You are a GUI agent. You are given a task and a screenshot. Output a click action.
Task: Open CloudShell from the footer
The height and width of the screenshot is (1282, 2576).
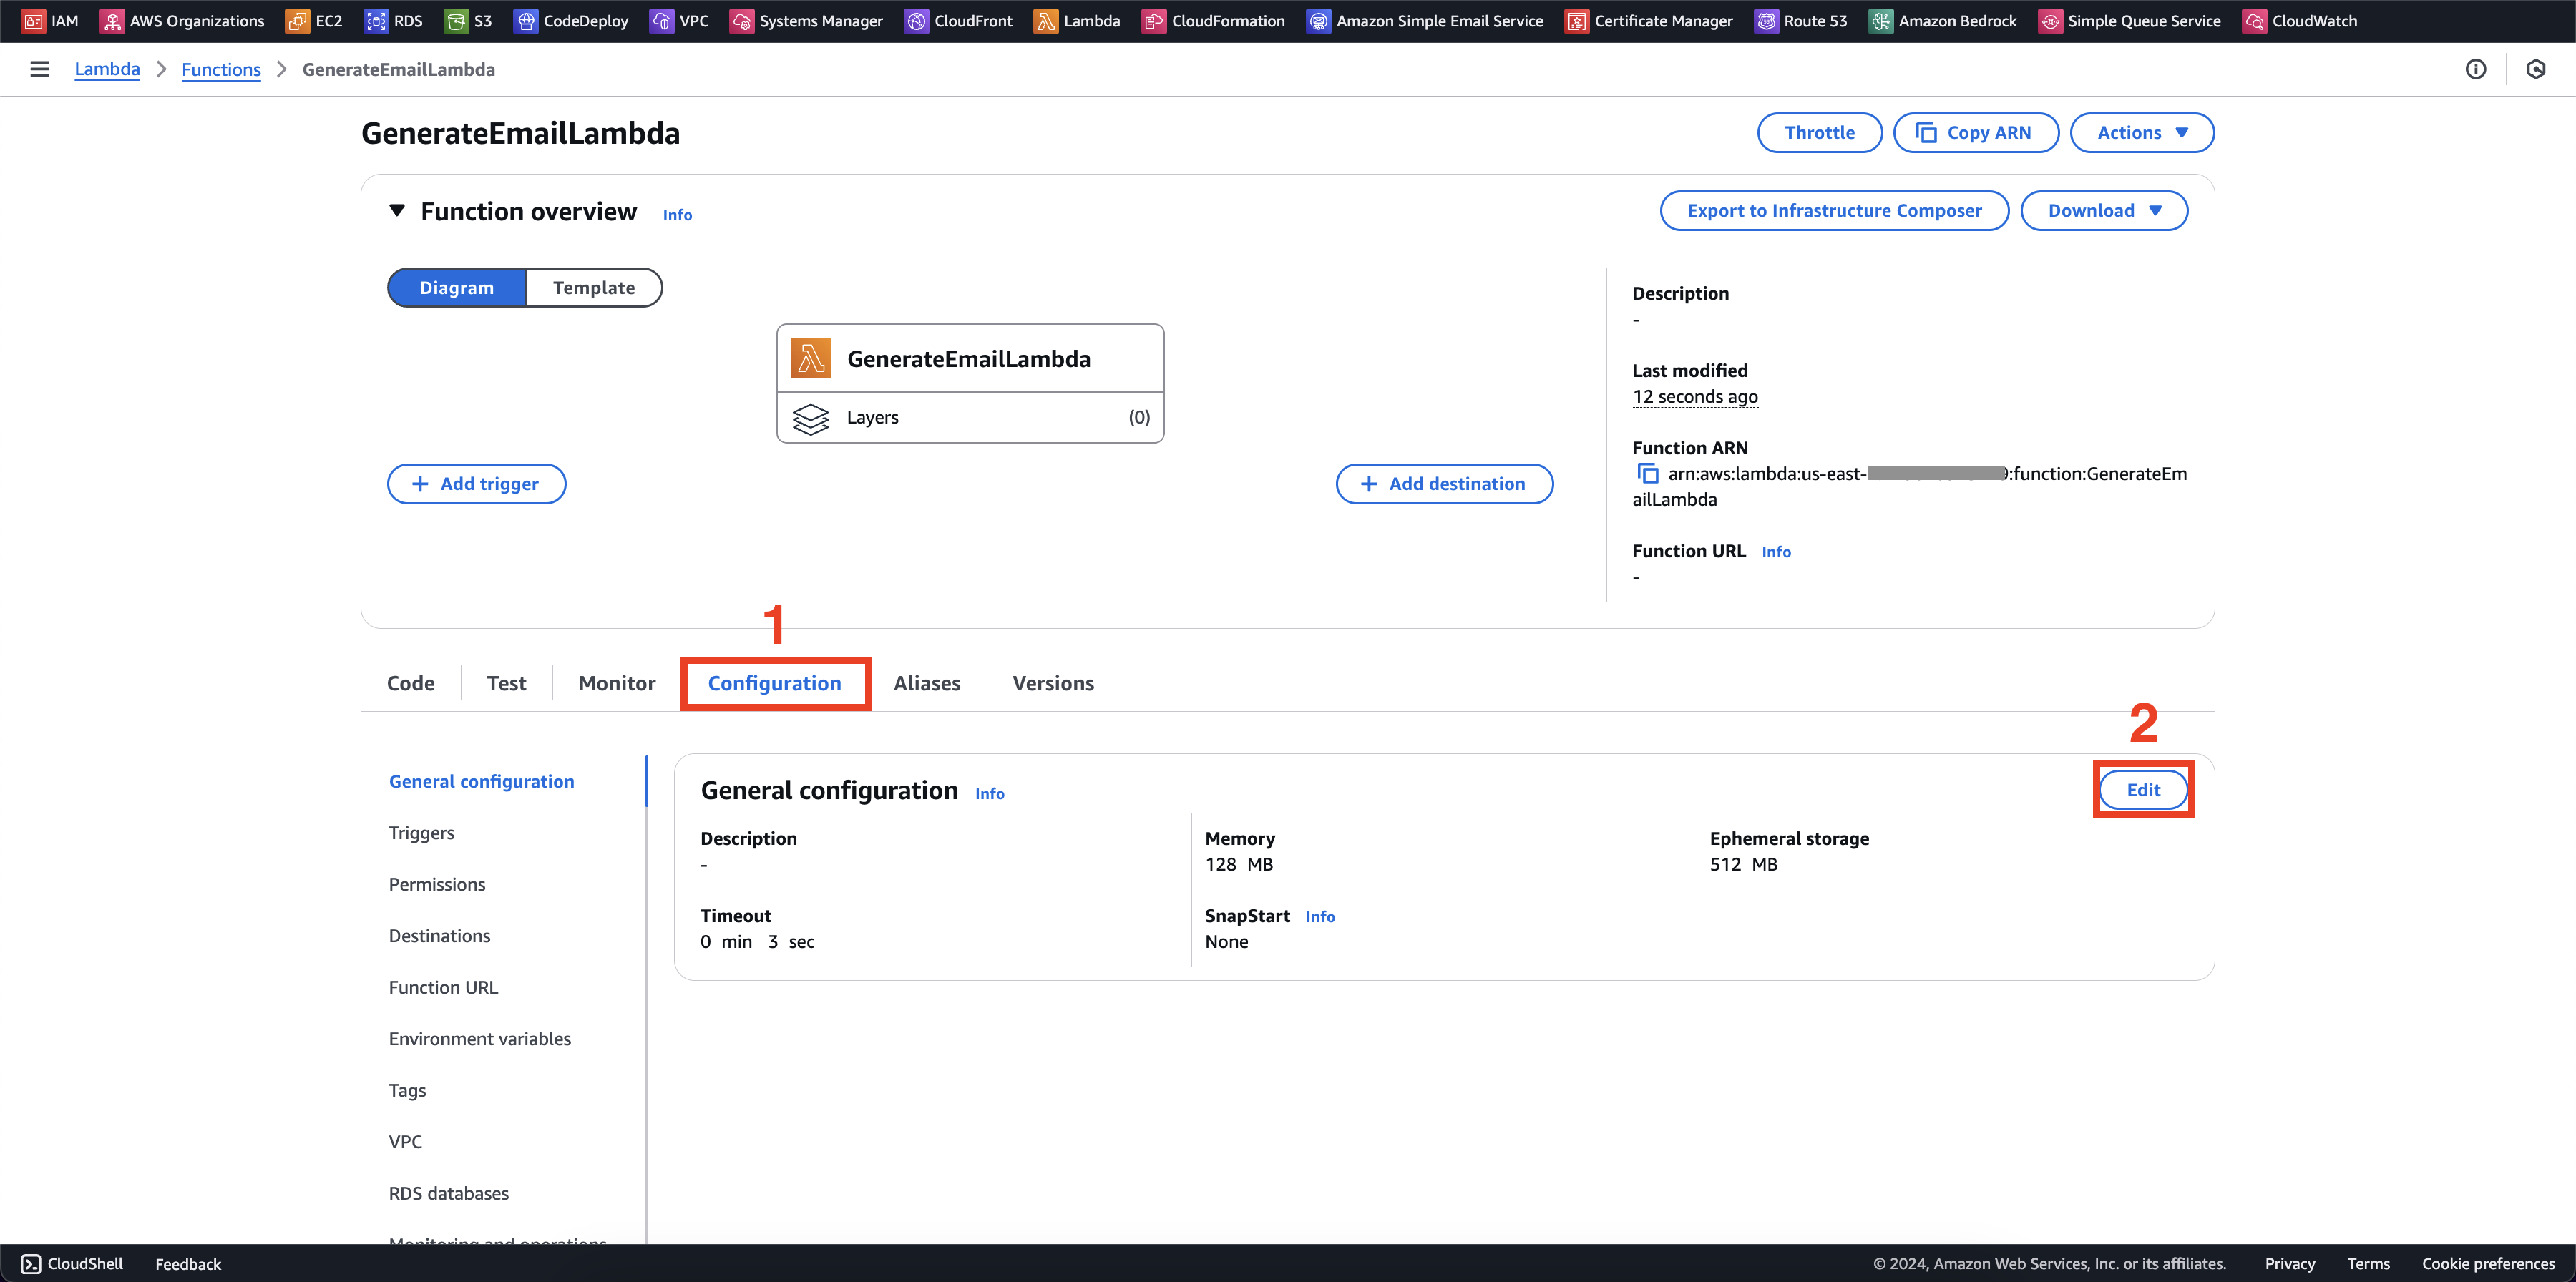72,1263
